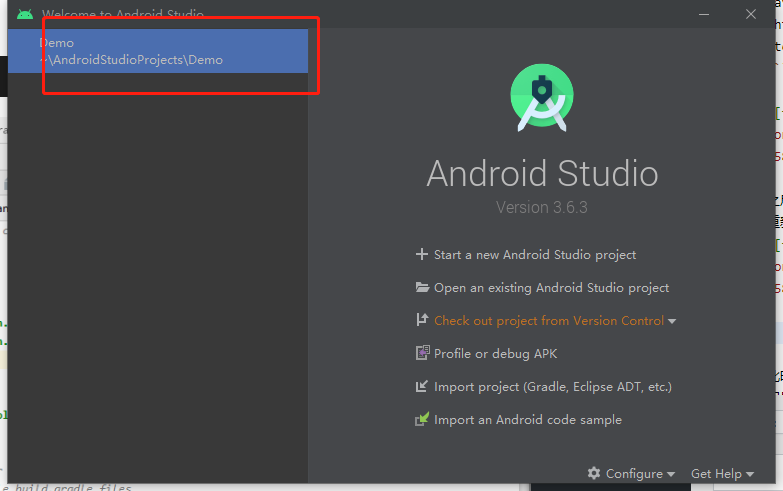The height and width of the screenshot is (491, 783).
Task: Click the folder icon for opening existing project
Action: (x=422, y=288)
